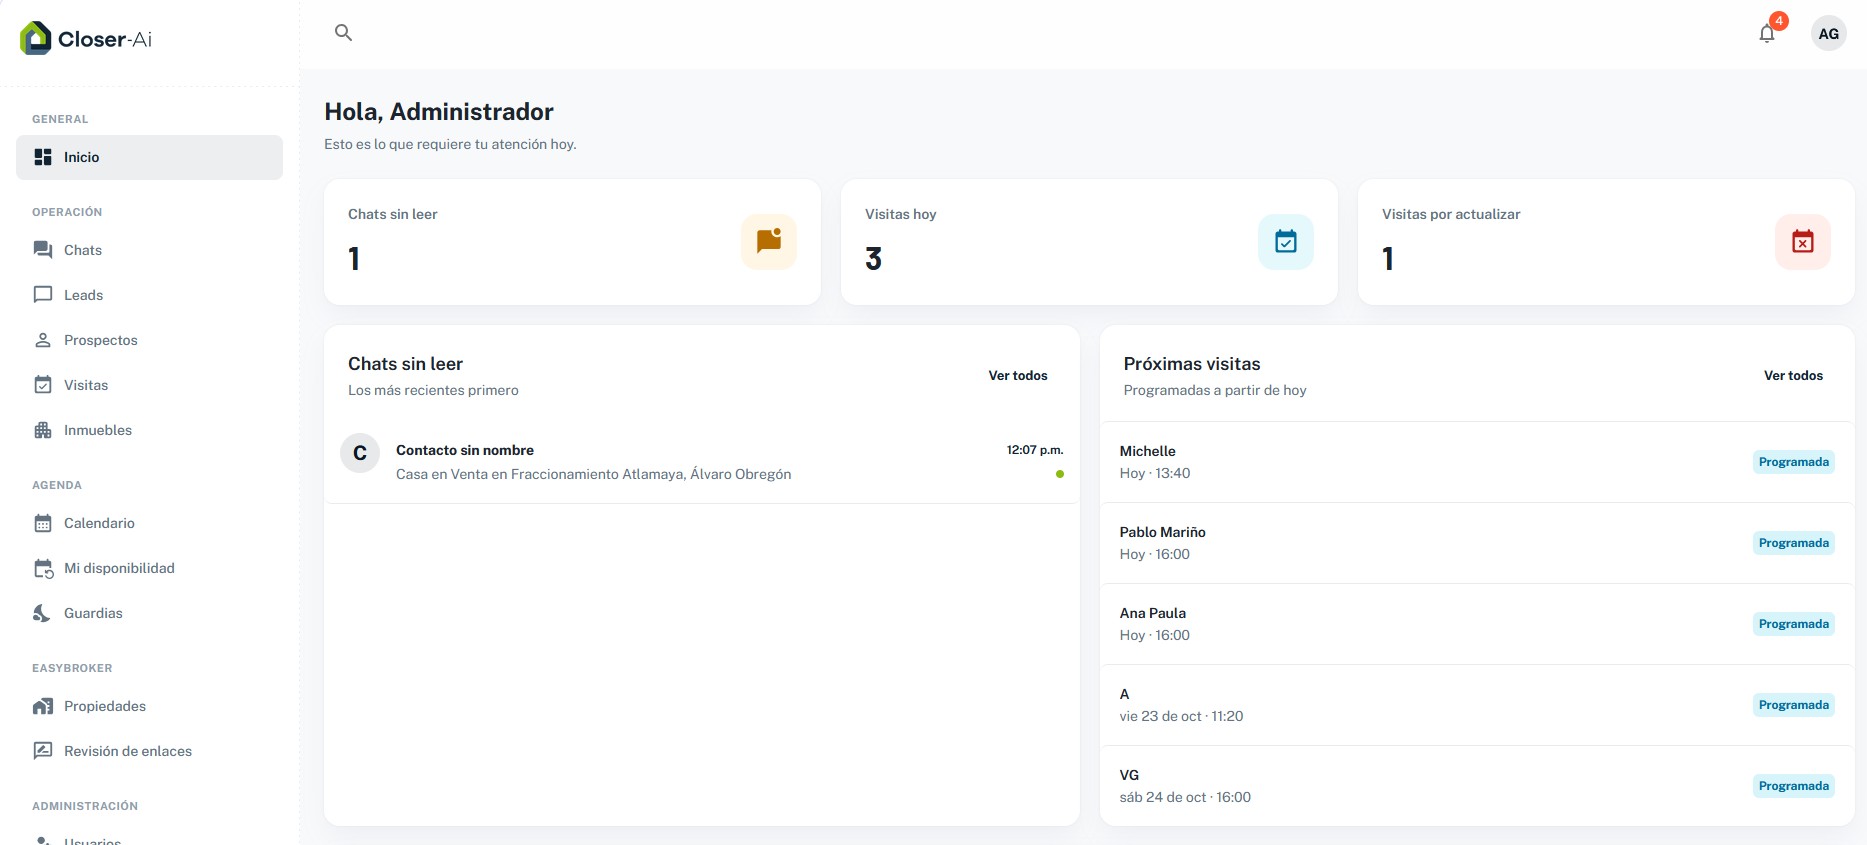The width and height of the screenshot is (1867, 845).
Task: Open the AG user avatar menu
Action: click(1828, 34)
